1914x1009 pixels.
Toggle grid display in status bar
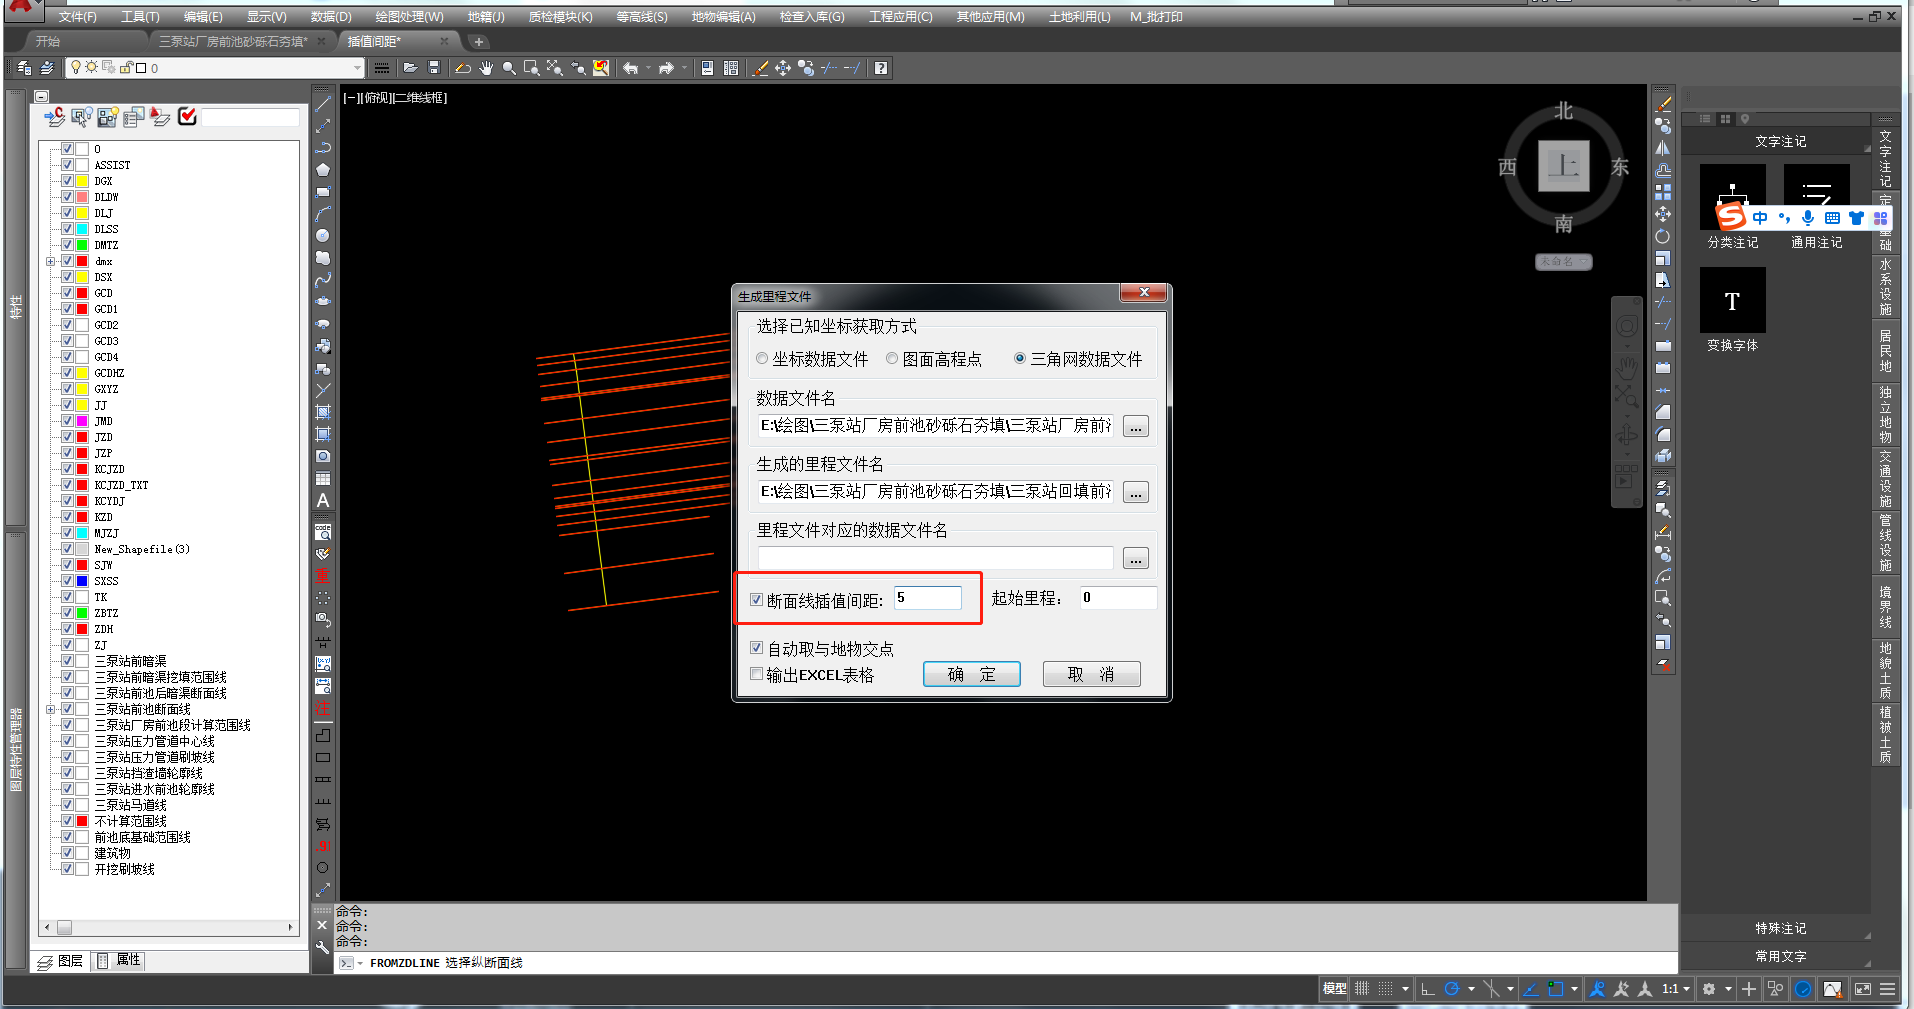coord(1362,989)
